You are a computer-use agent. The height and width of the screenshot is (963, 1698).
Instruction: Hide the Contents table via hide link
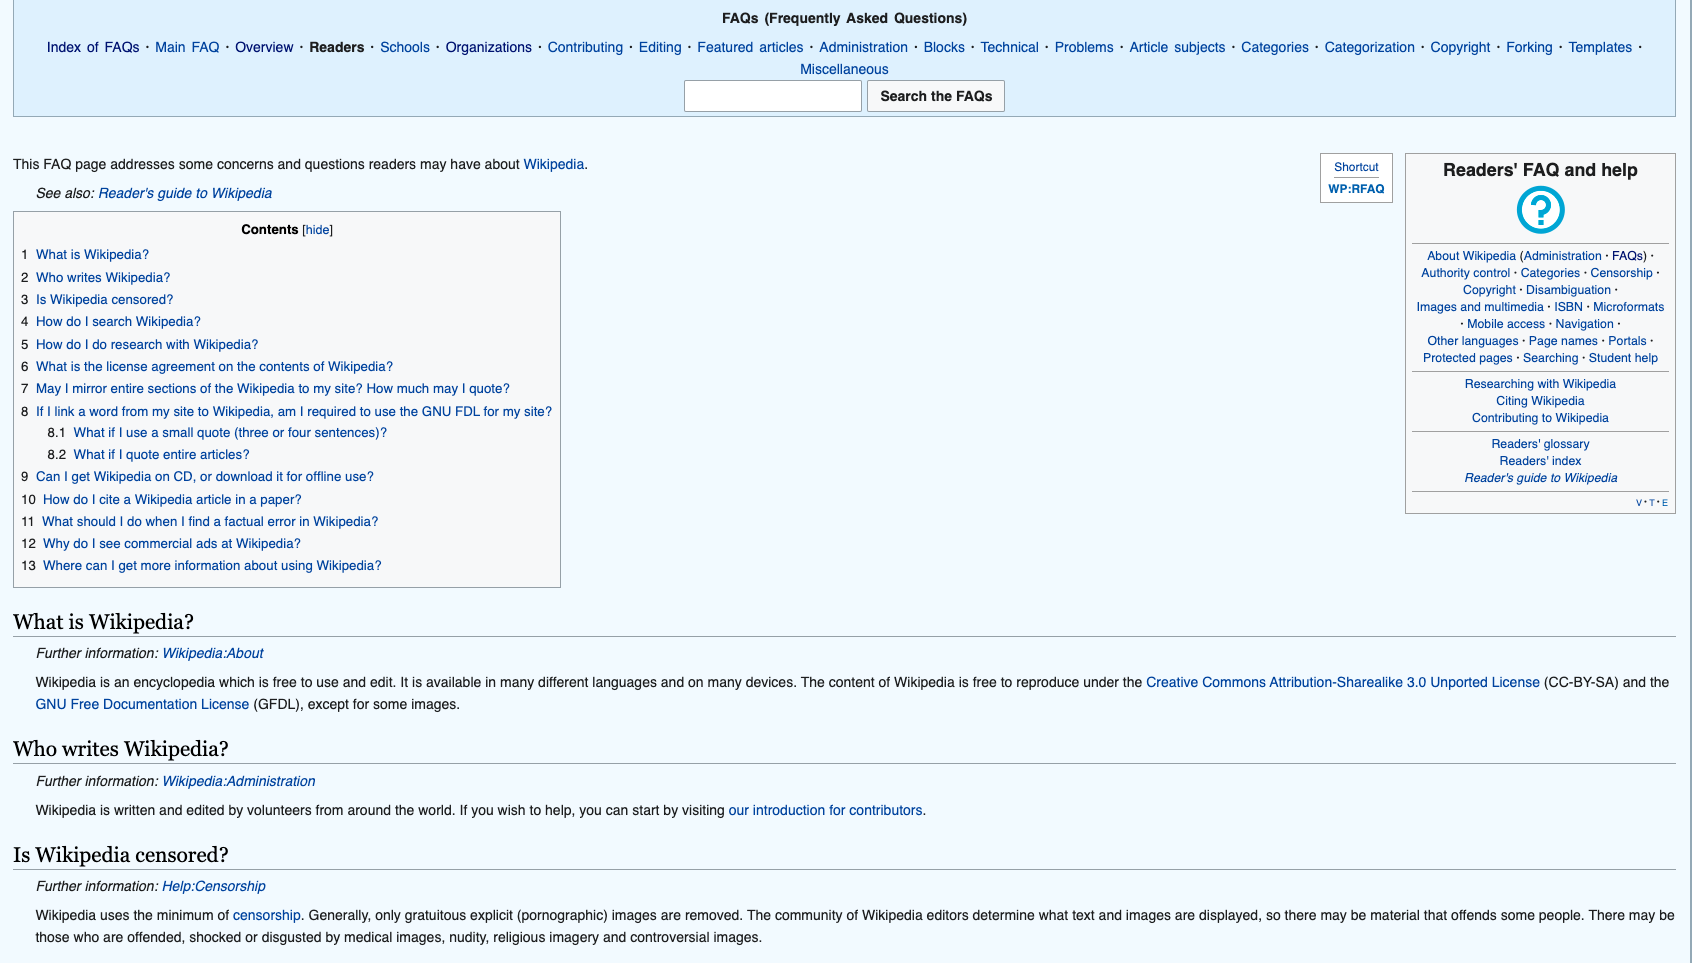click(x=317, y=230)
